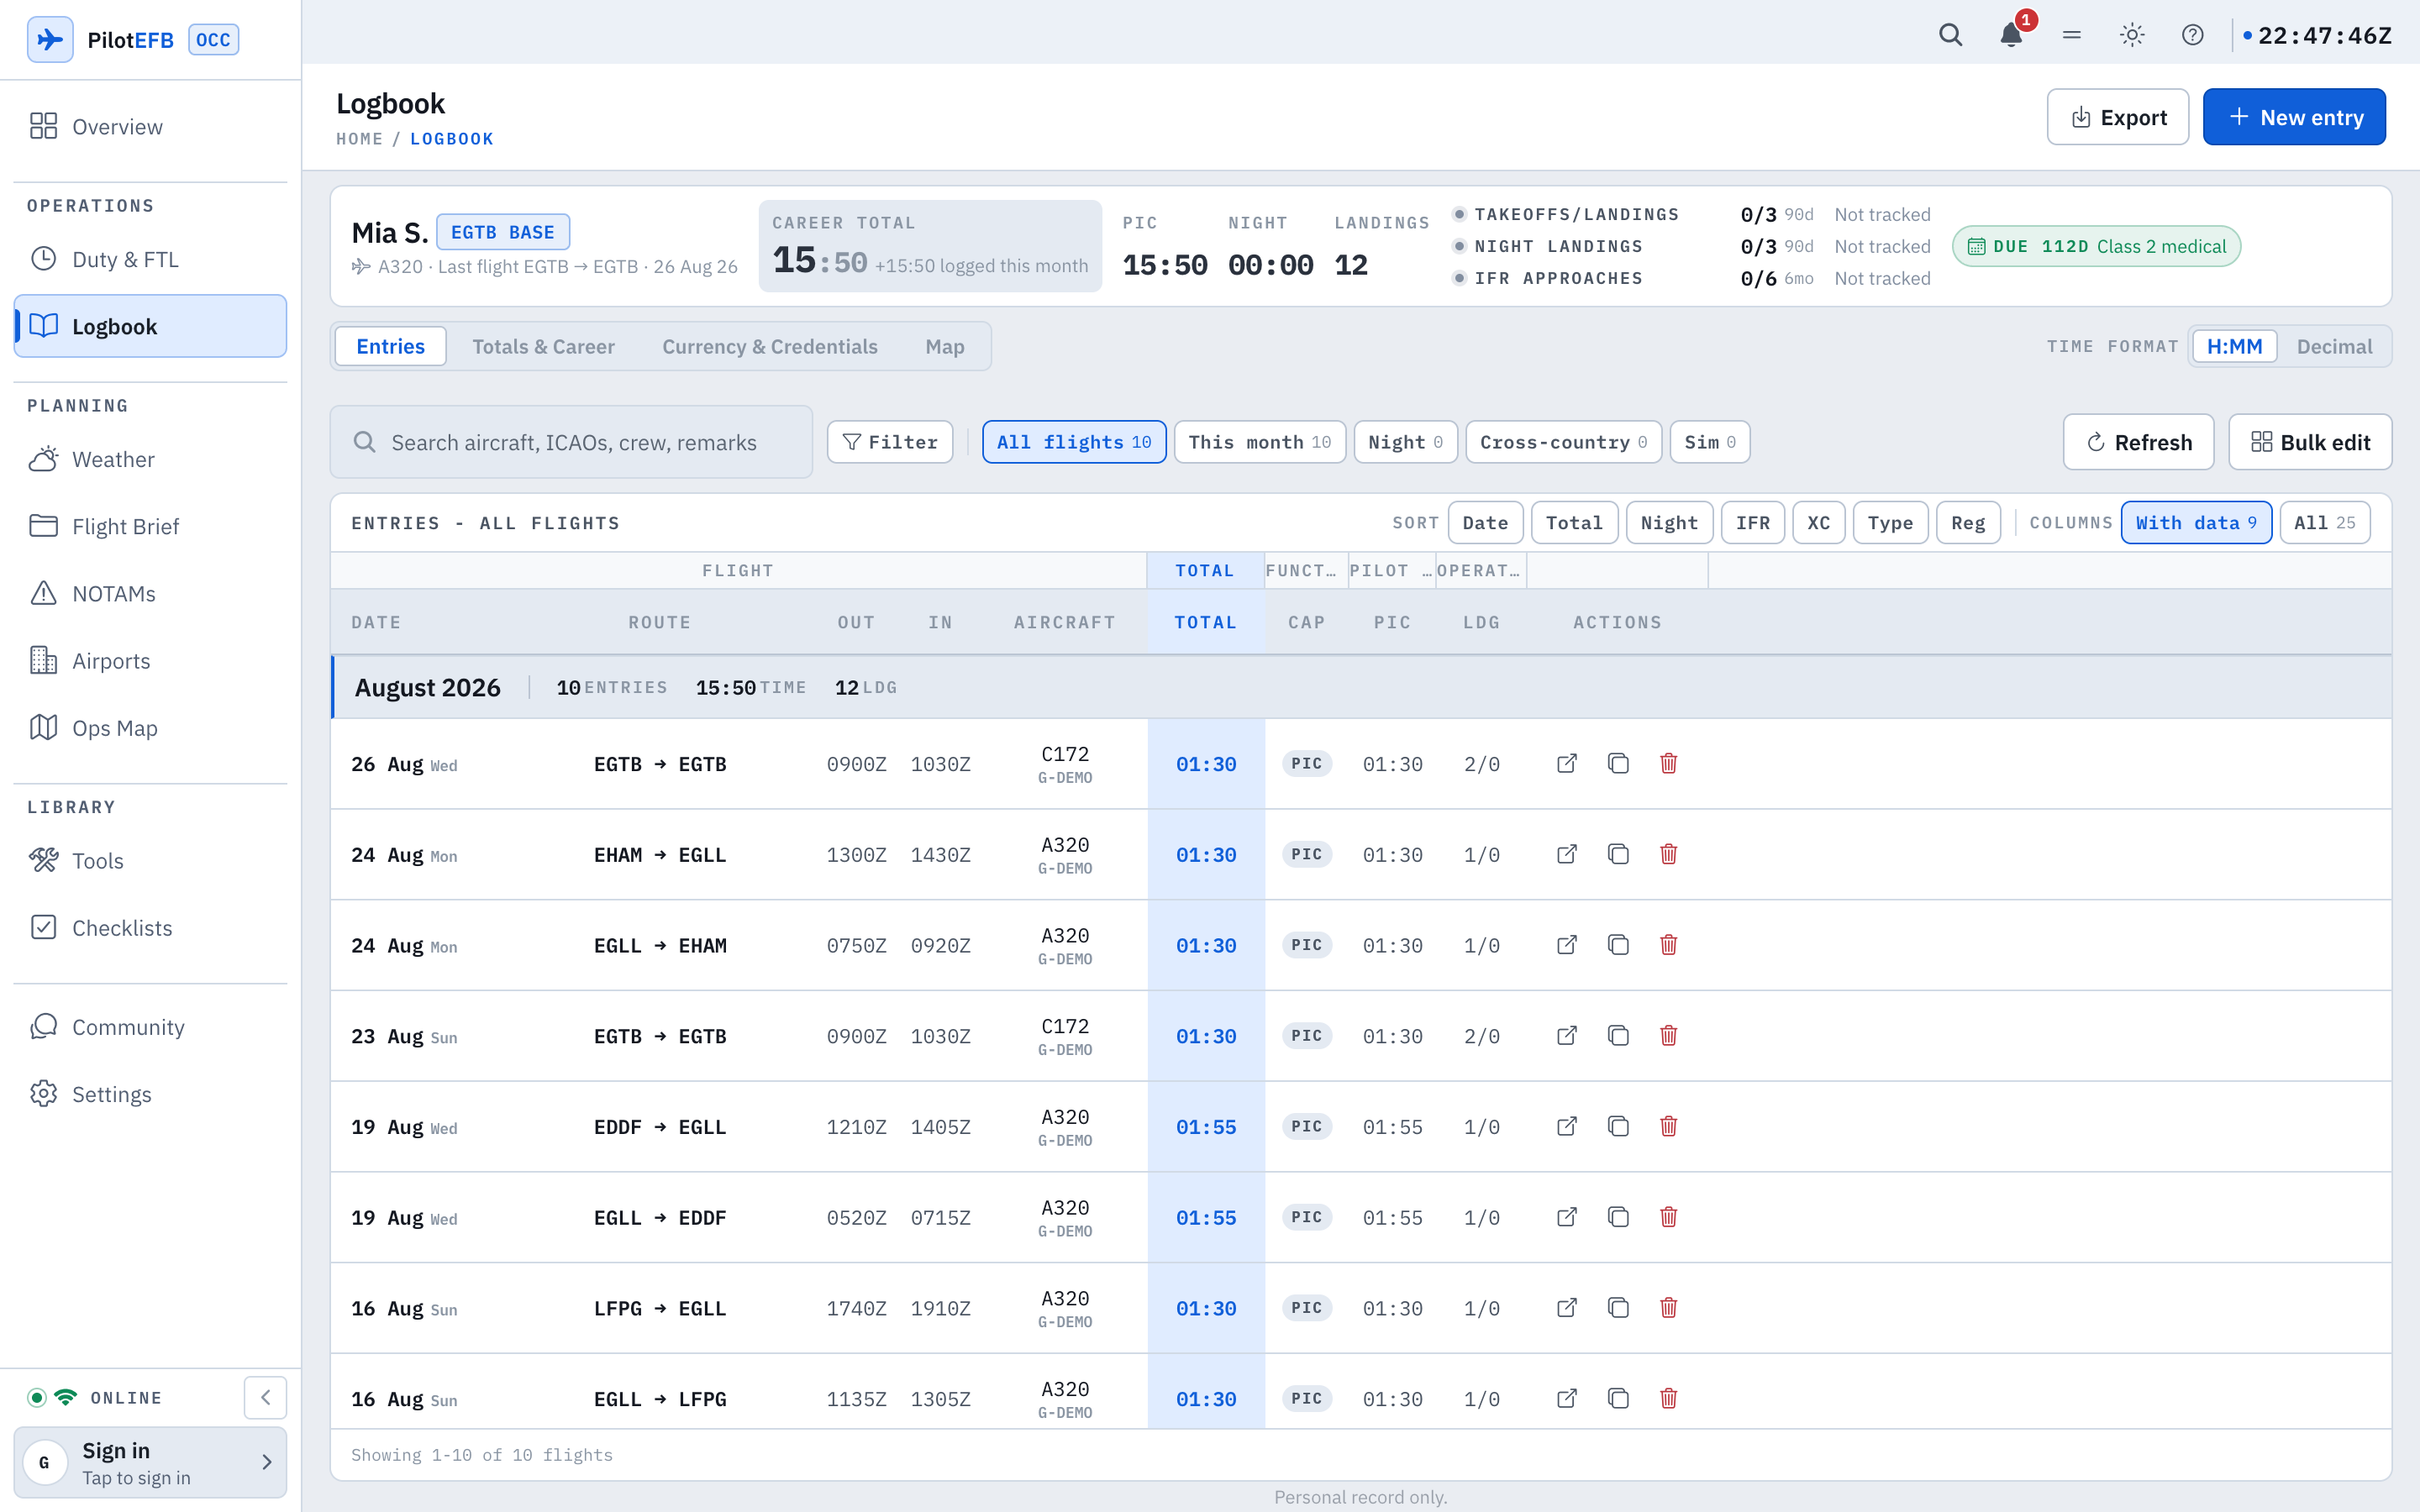Click the TOTAL column header
The width and height of the screenshot is (2420, 1512).
1205,622
